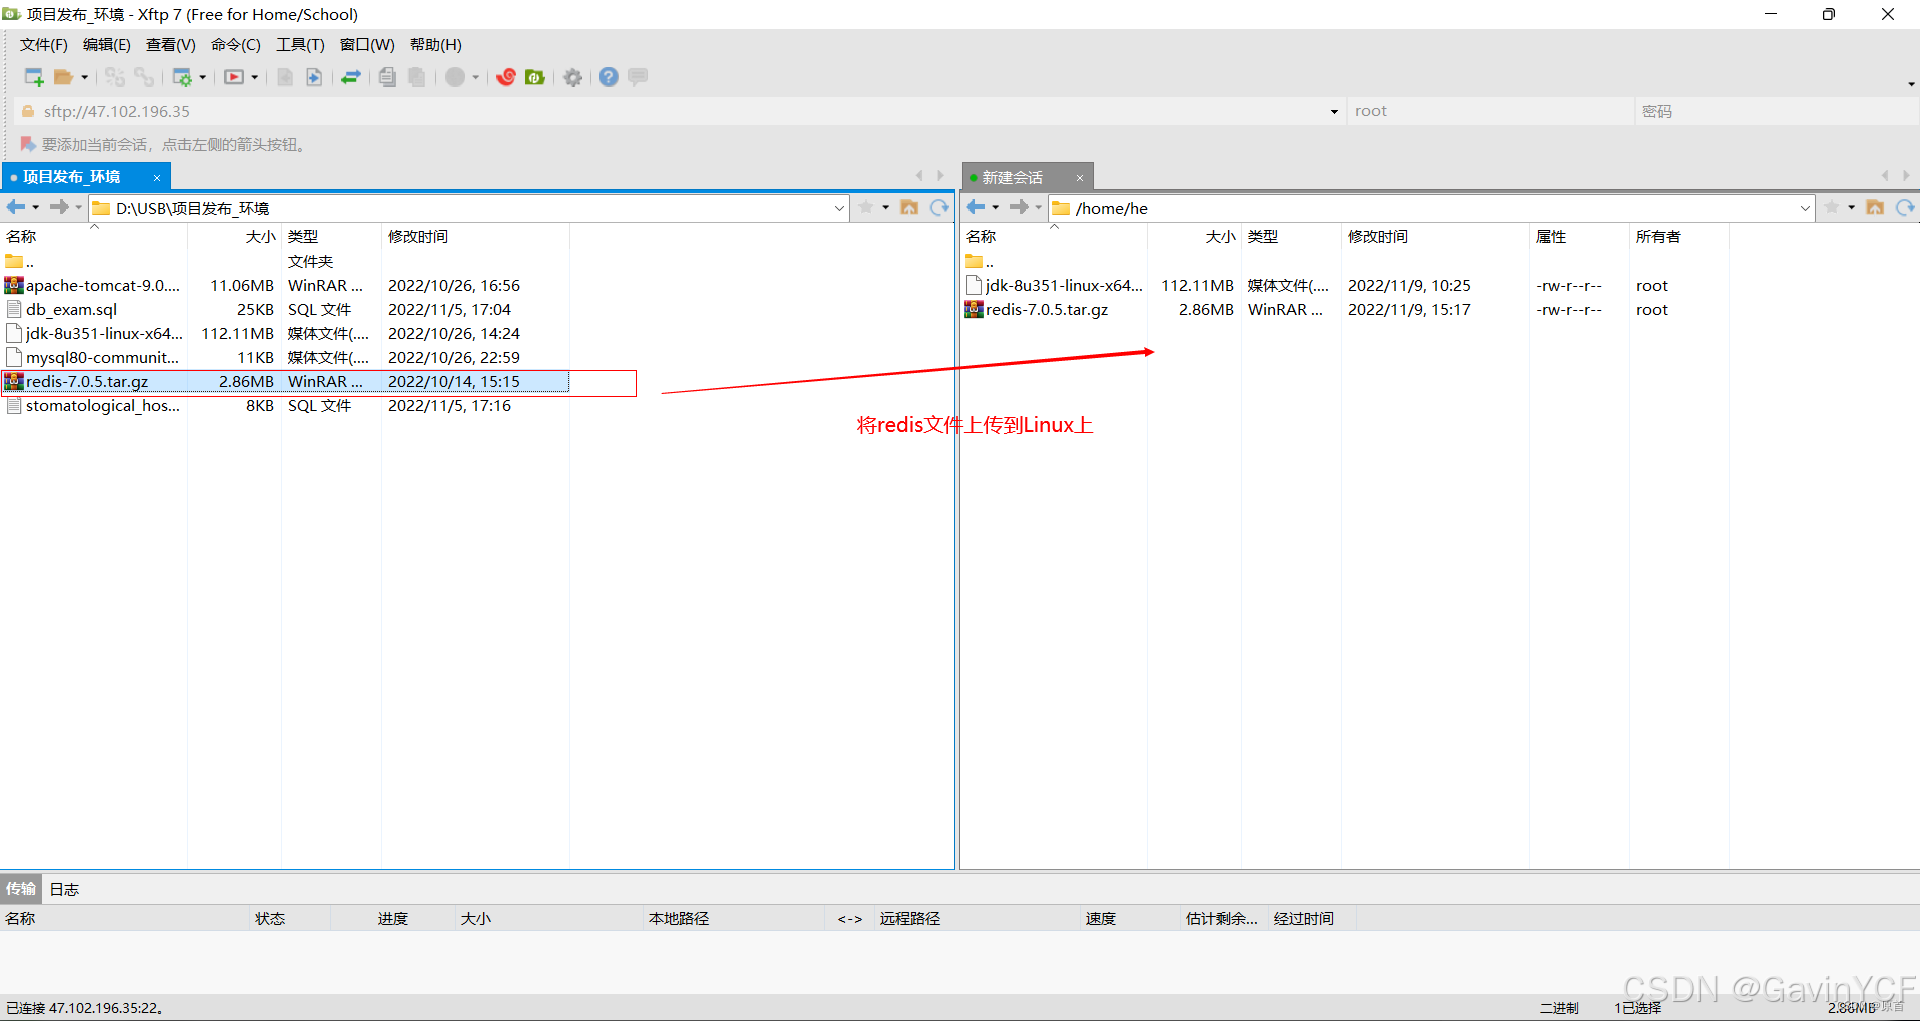Click the Help question mark icon
The image size is (1920, 1021).
[608, 77]
